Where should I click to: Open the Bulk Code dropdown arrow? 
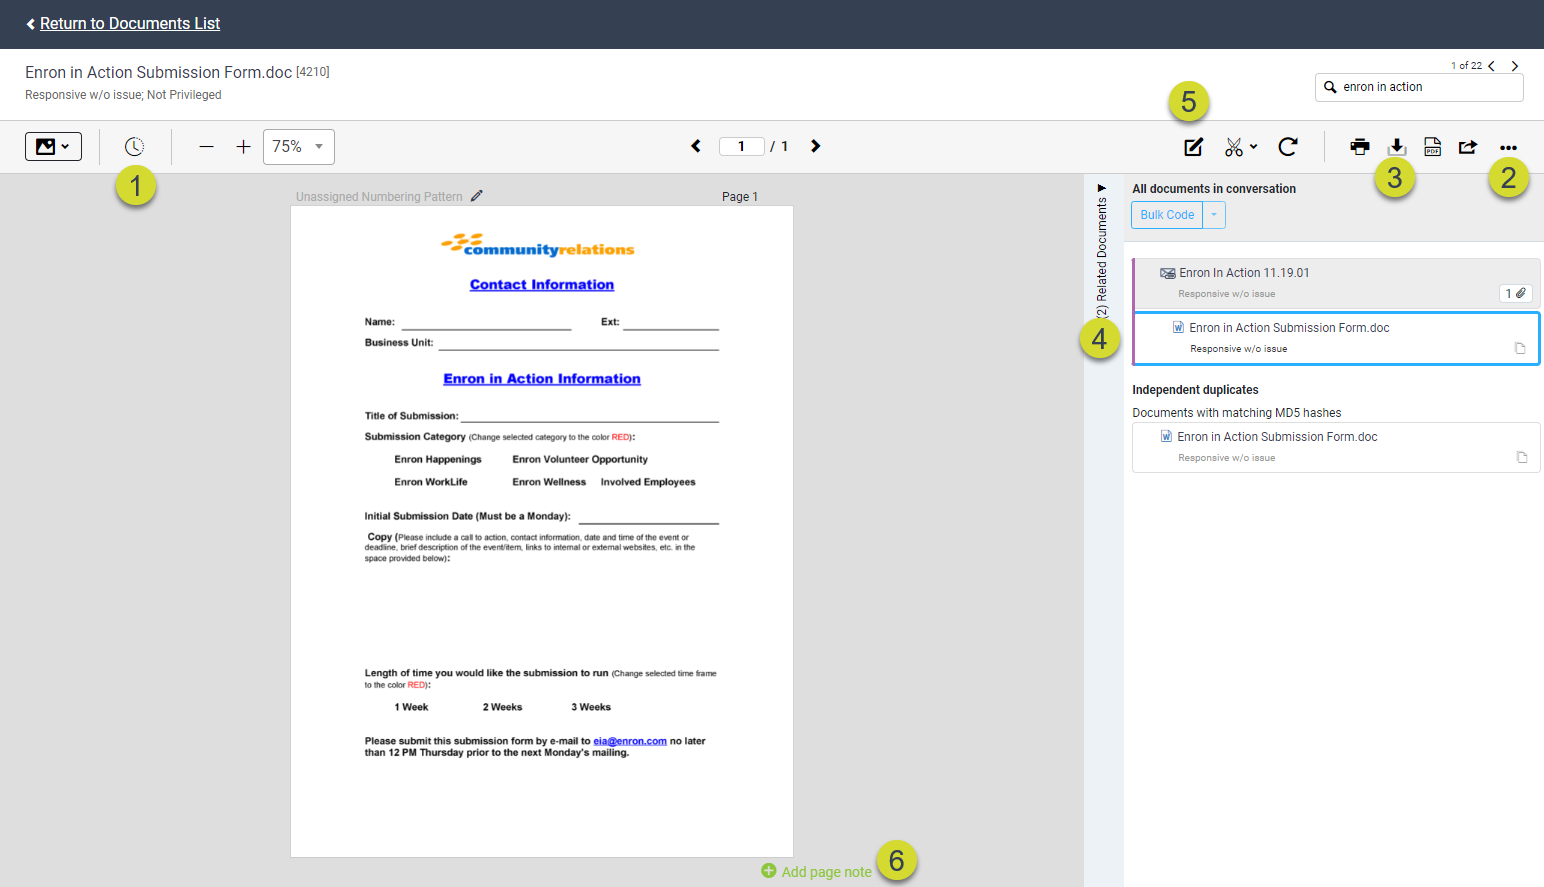pos(1214,215)
